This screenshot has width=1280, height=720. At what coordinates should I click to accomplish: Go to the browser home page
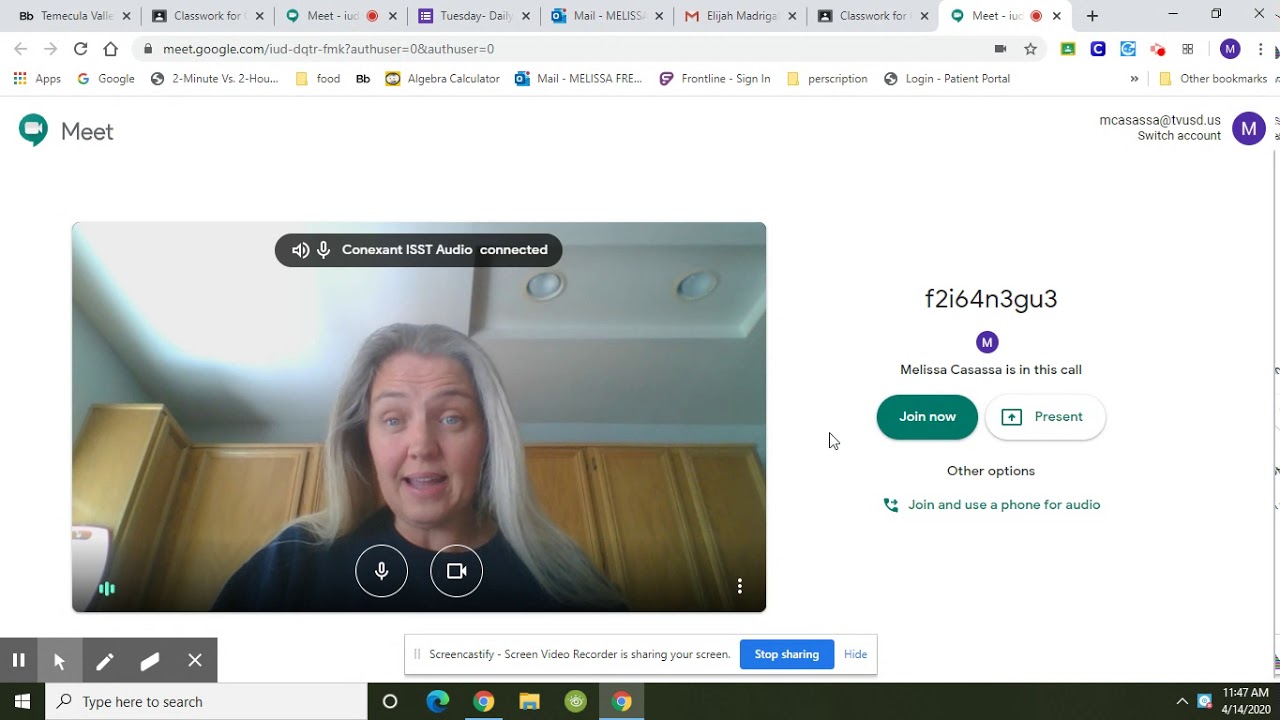[x=110, y=49]
